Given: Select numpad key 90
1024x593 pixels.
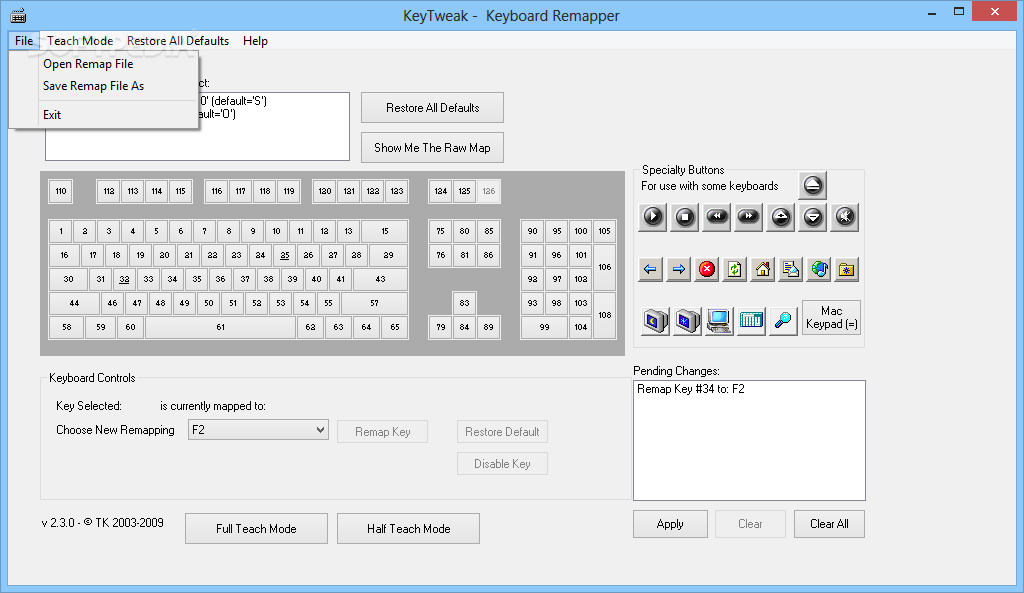Looking at the screenshot, I should [x=533, y=231].
